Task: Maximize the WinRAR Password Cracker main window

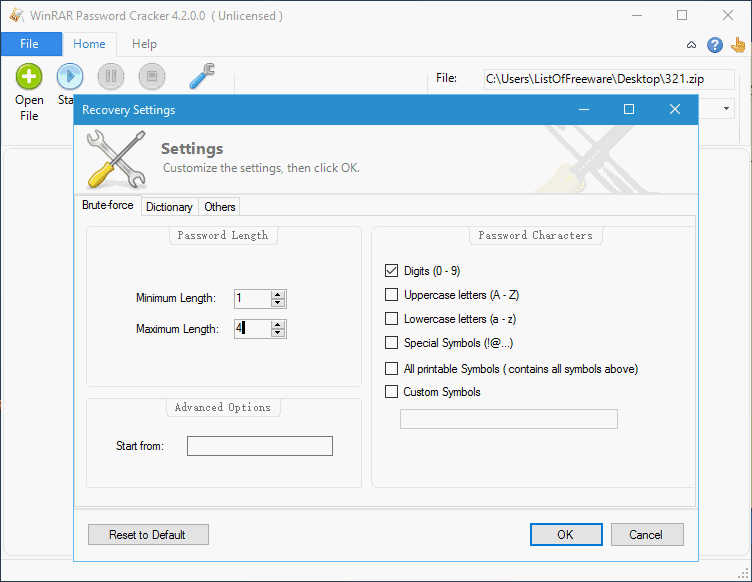Action: [682, 15]
